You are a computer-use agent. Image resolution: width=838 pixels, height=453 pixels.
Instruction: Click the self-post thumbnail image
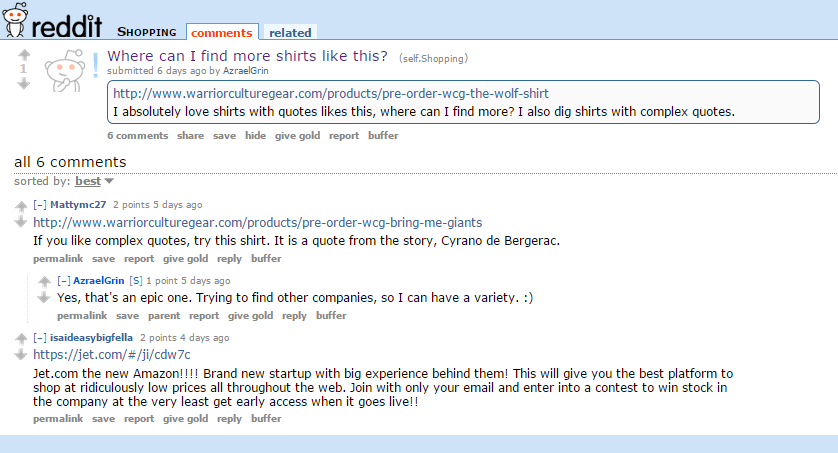click(65, 70)
